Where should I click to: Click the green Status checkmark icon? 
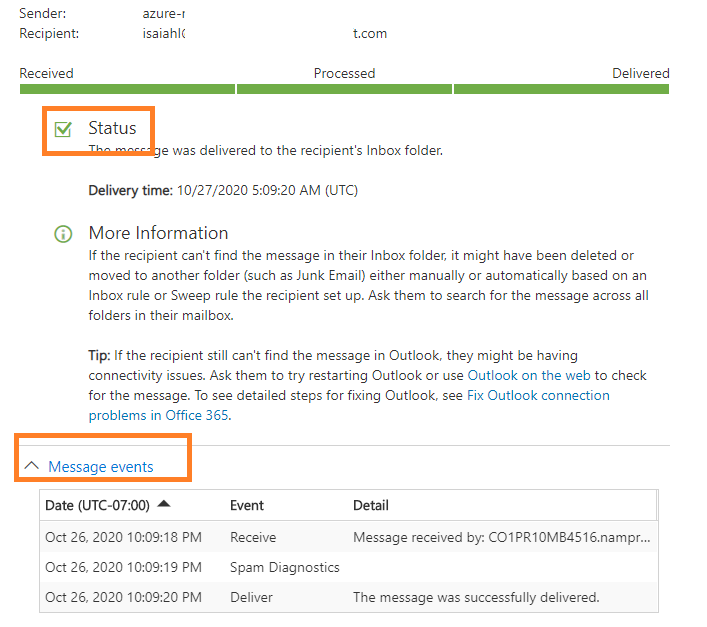pos(63,129)
